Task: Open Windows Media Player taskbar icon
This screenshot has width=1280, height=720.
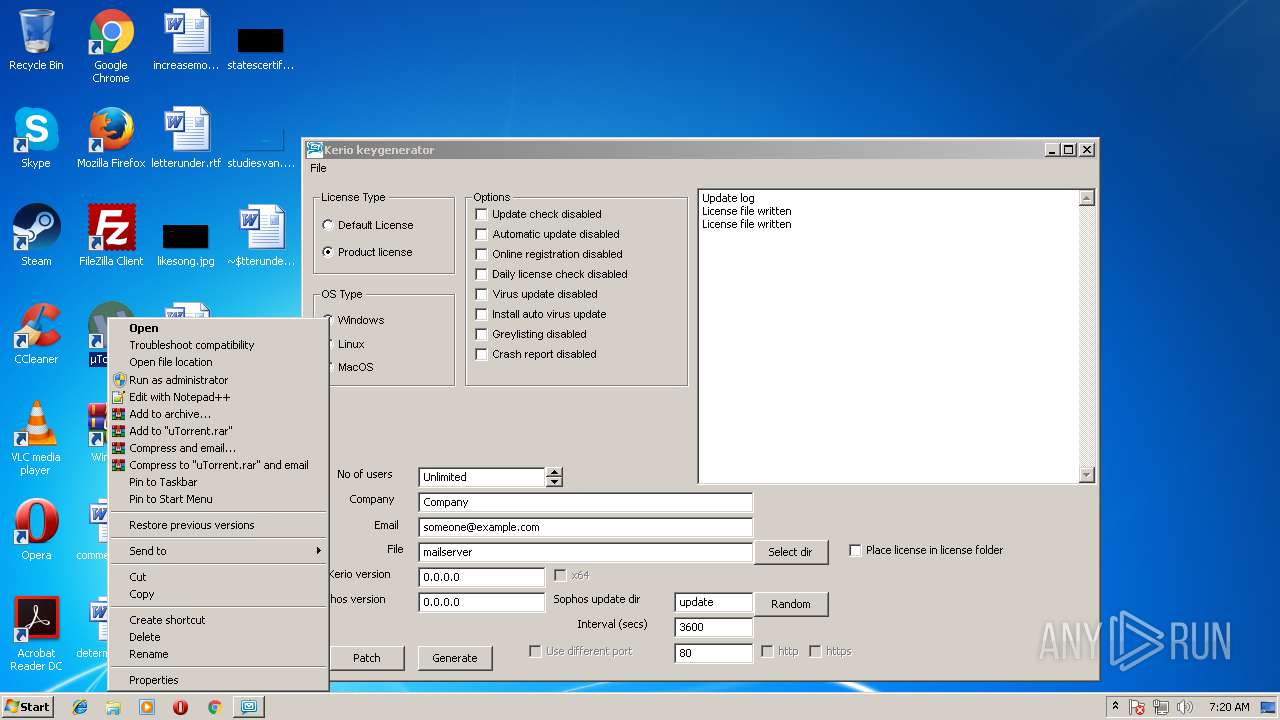Action: click(147, 707)
